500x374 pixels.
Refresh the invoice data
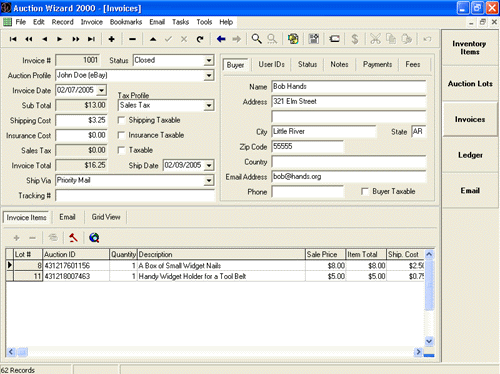point(200,39)
